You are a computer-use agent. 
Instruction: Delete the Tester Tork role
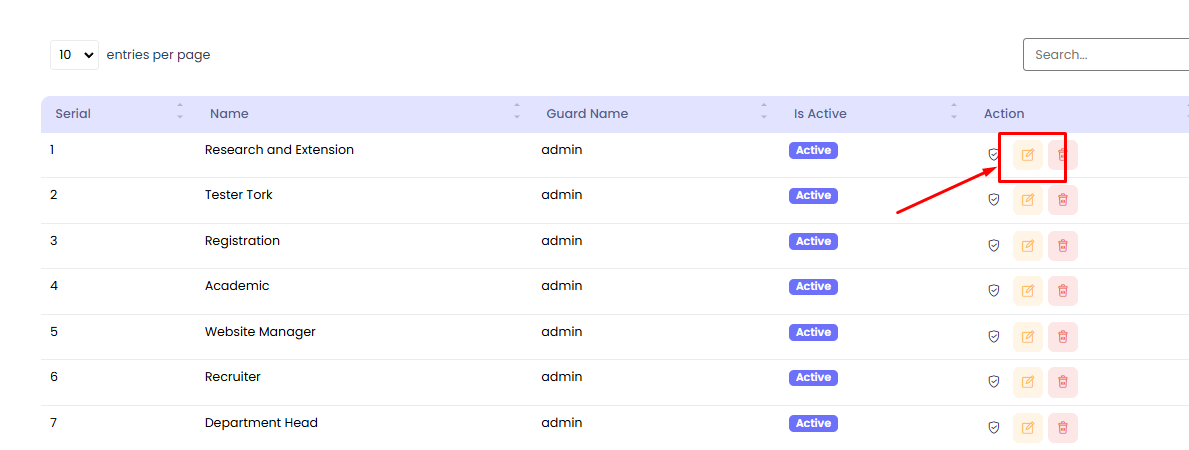pos(1062,200)
